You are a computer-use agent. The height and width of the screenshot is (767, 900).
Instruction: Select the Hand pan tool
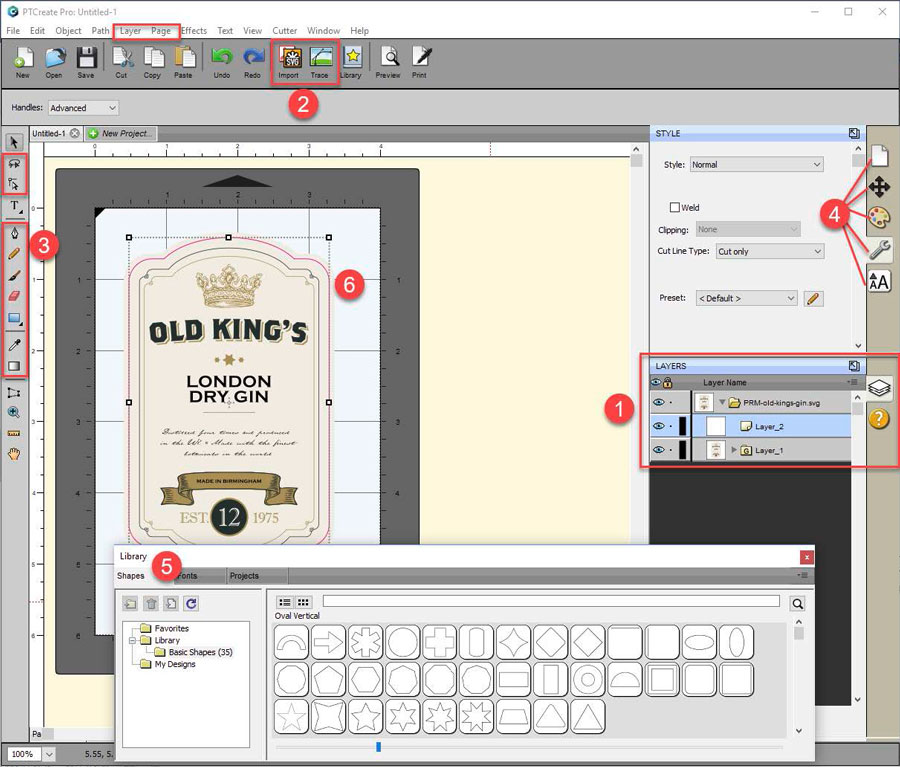tap(14, 454)
